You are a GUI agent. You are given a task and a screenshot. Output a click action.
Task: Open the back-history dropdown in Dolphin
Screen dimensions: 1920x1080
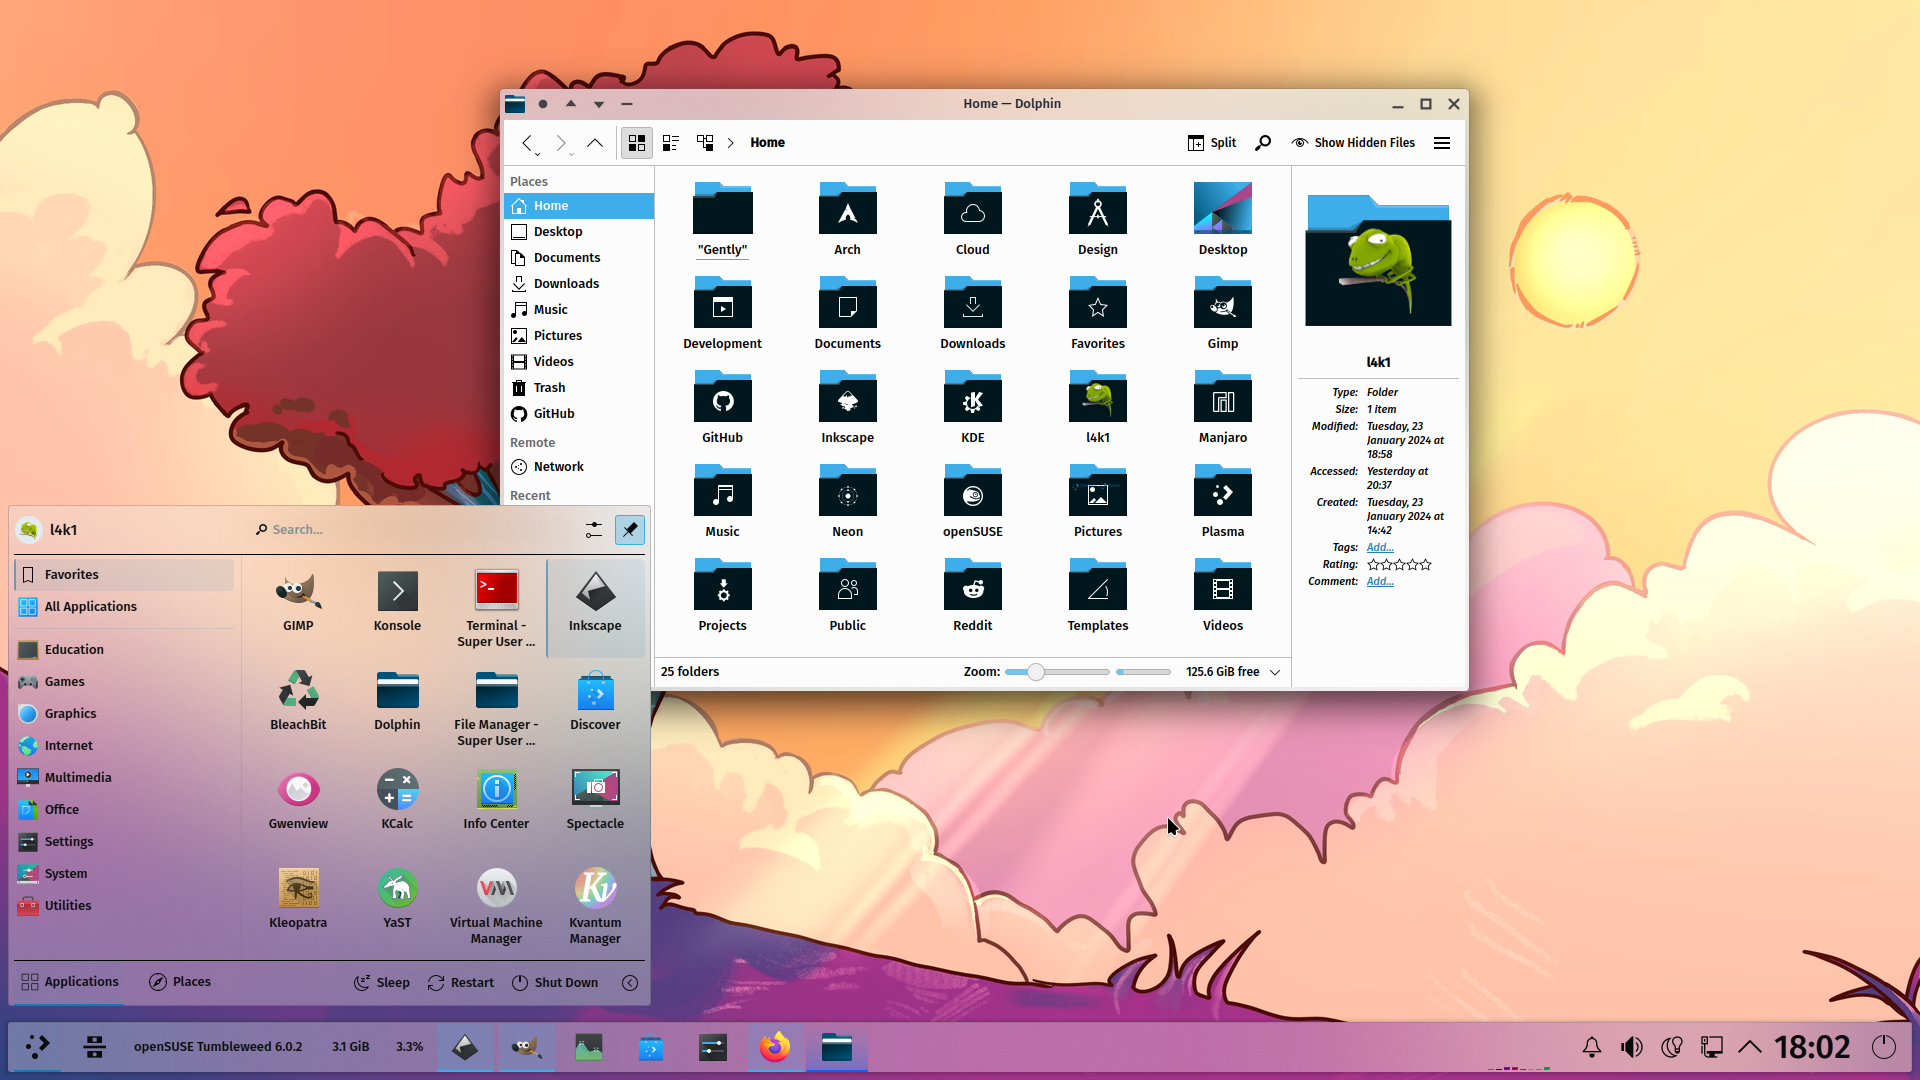(538, 154)
